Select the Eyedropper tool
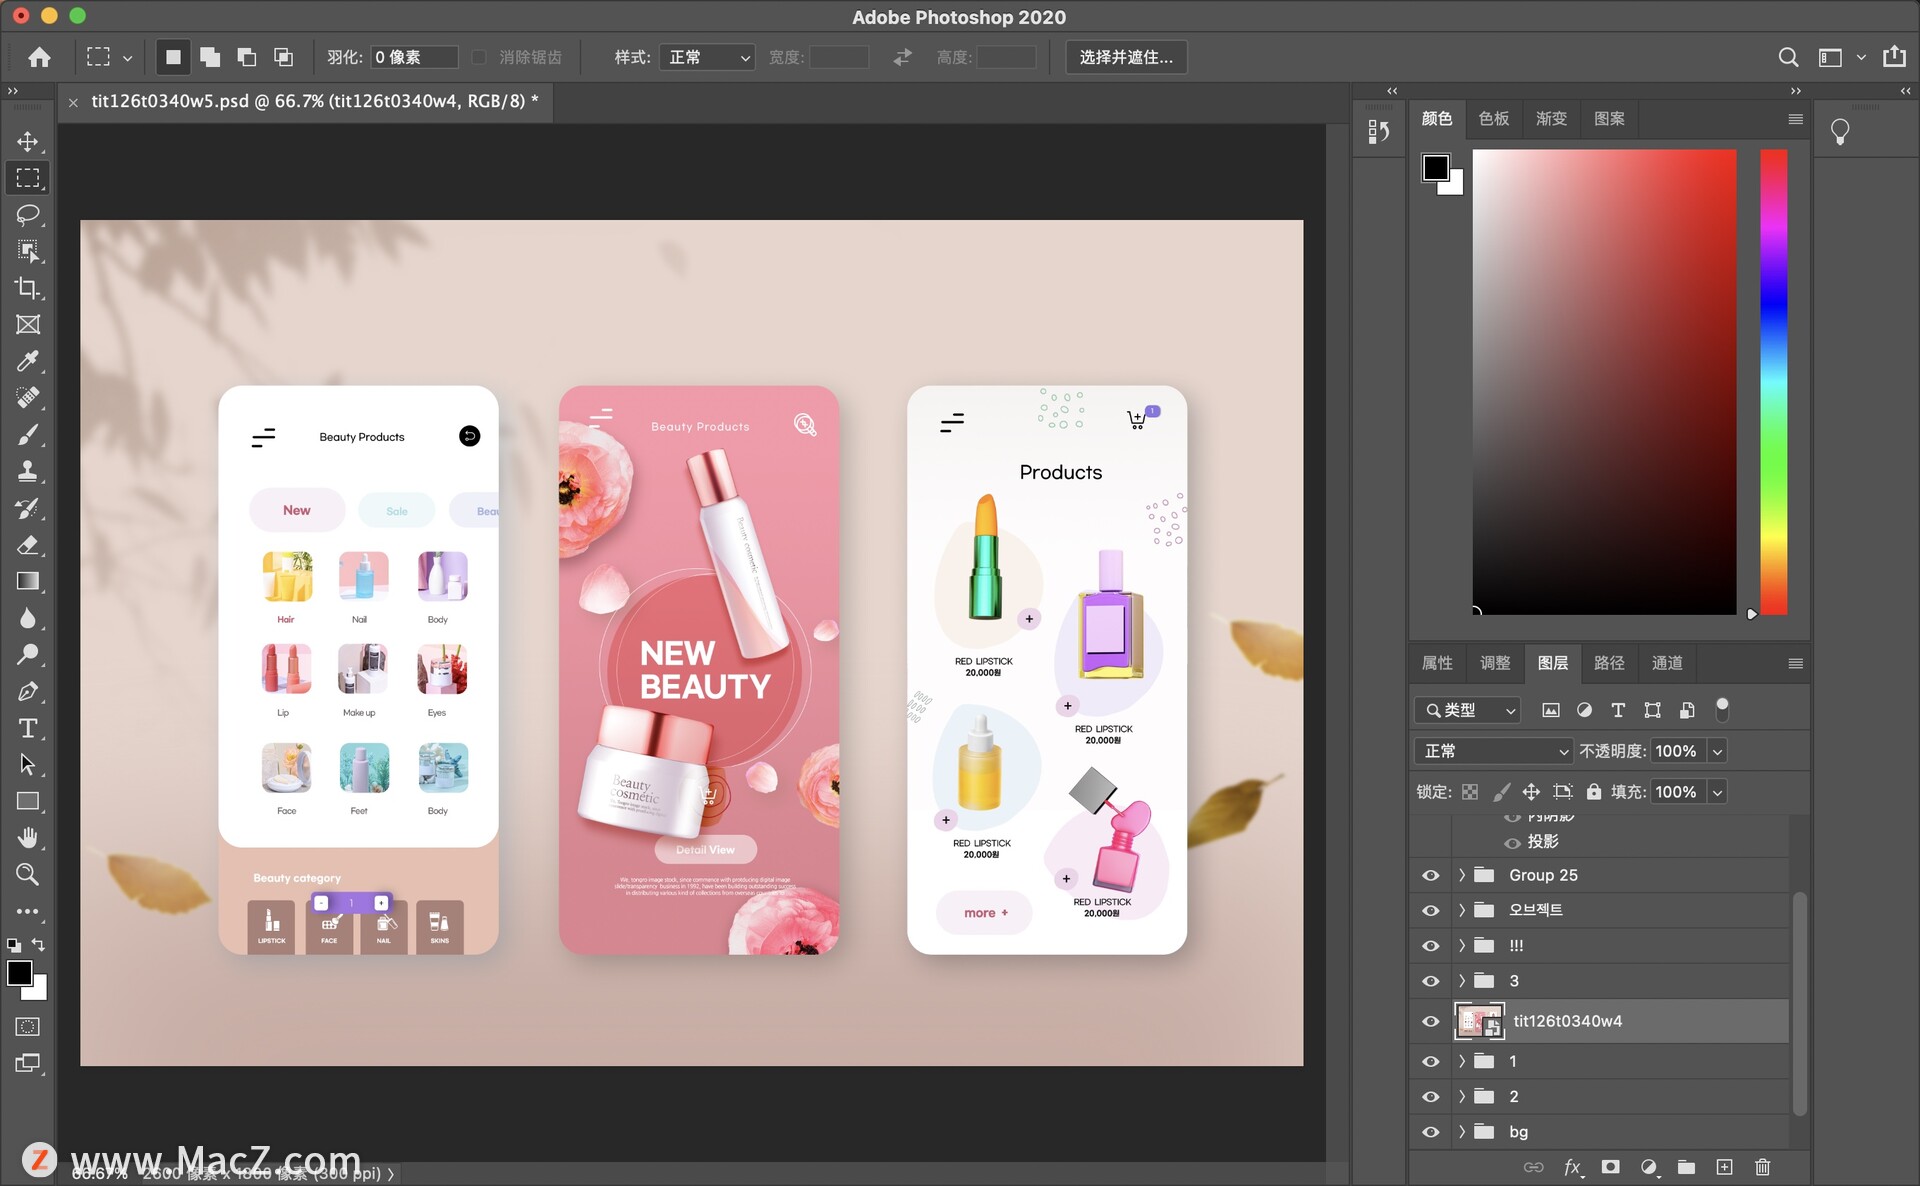1920x1186 pixels. (27, 361)
